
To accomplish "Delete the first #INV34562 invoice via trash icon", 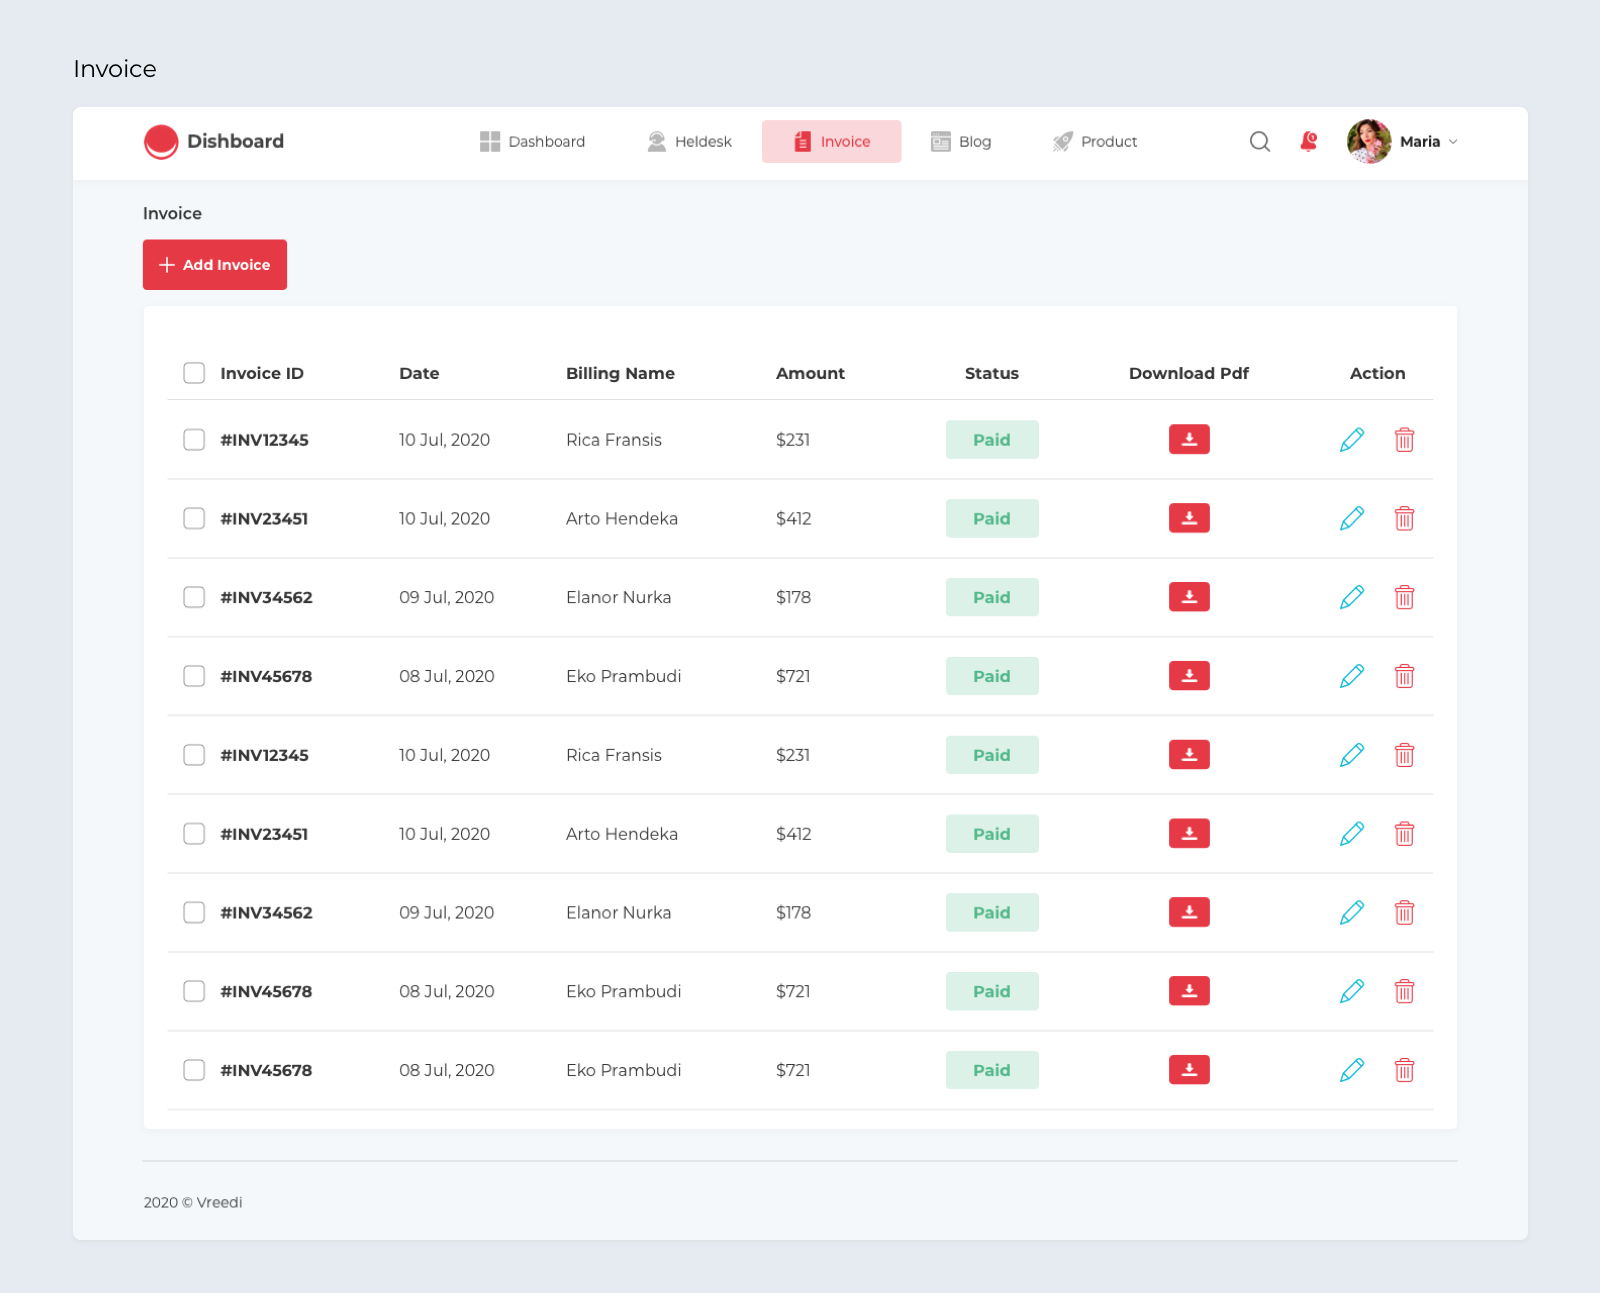I will coord(1404,597).
